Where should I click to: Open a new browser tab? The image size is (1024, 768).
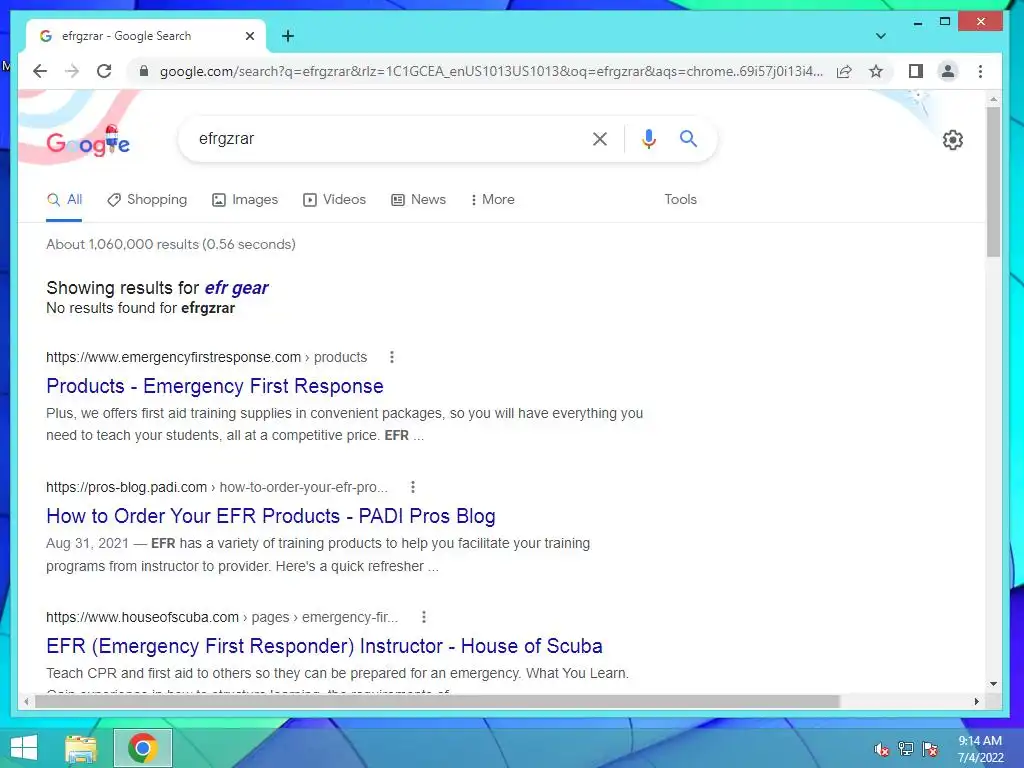pos(288,36)
